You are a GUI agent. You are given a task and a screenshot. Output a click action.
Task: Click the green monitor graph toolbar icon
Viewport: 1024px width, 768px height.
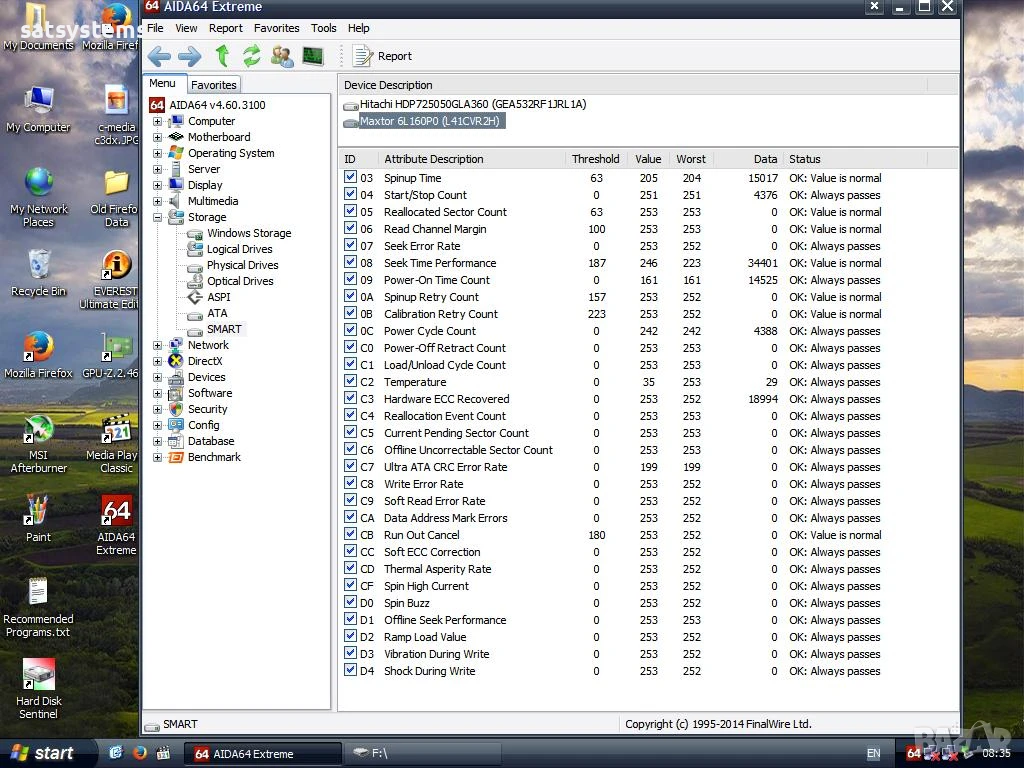pos(313,56)
